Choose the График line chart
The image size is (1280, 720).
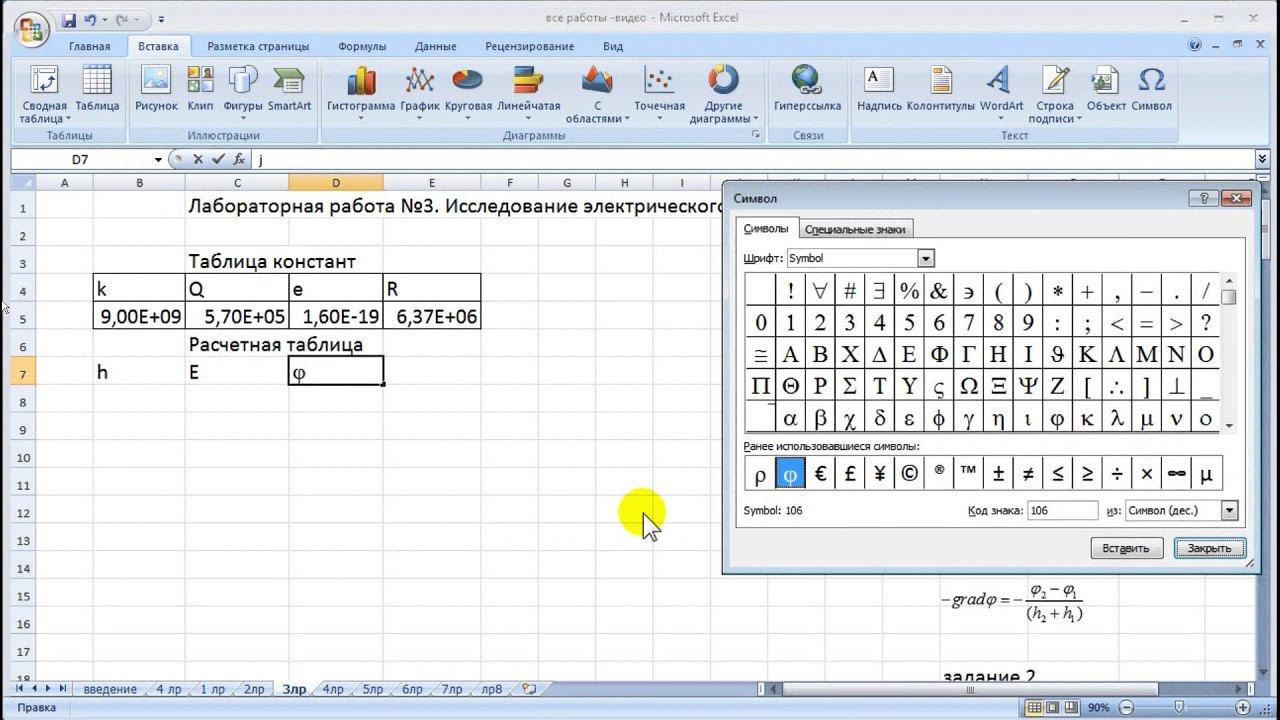tap(420, 94)
